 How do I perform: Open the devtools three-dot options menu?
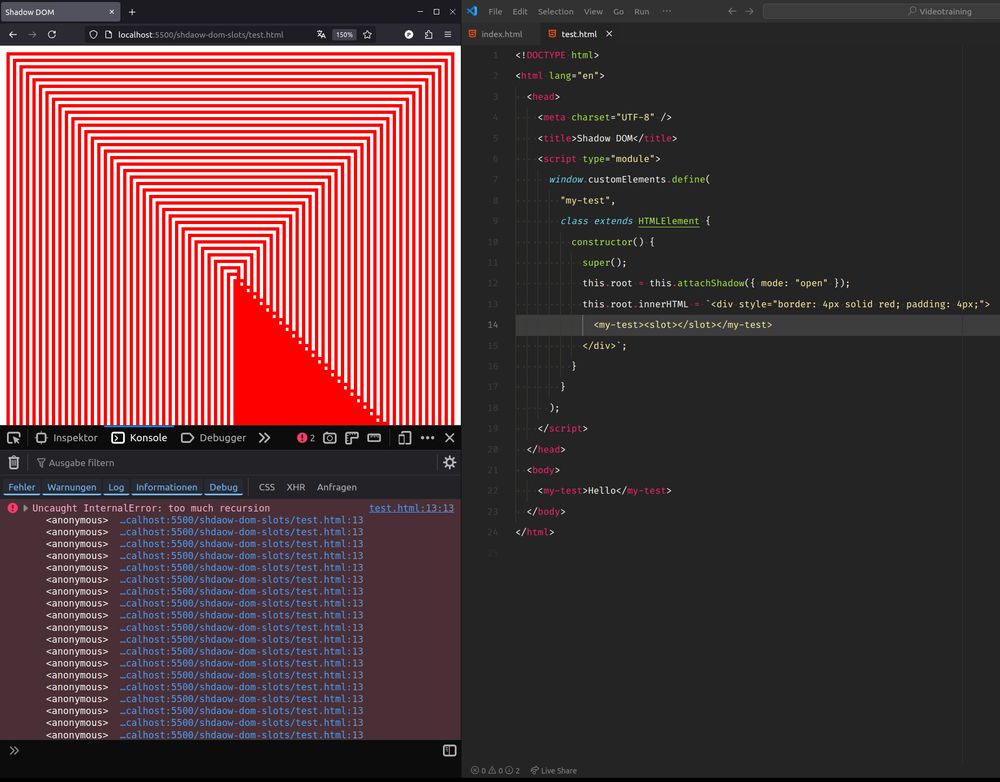tap(427, 438)
